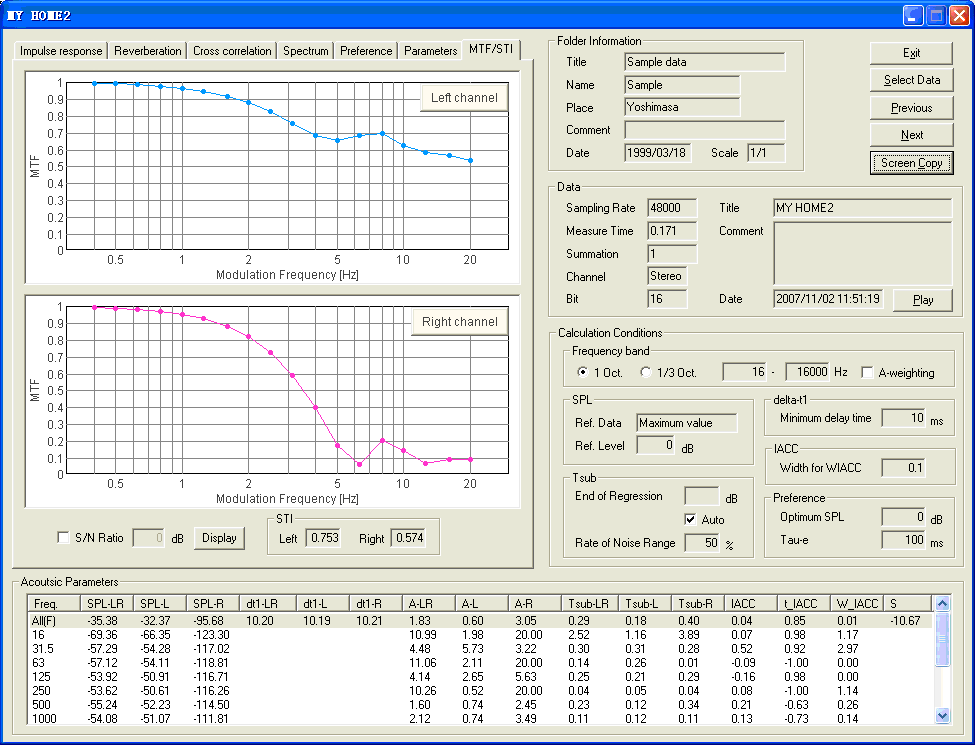Image resolution: width=975 pixels, height=745 pixels.
Task: Click the Exit button
Action: (x=912, y=53)
